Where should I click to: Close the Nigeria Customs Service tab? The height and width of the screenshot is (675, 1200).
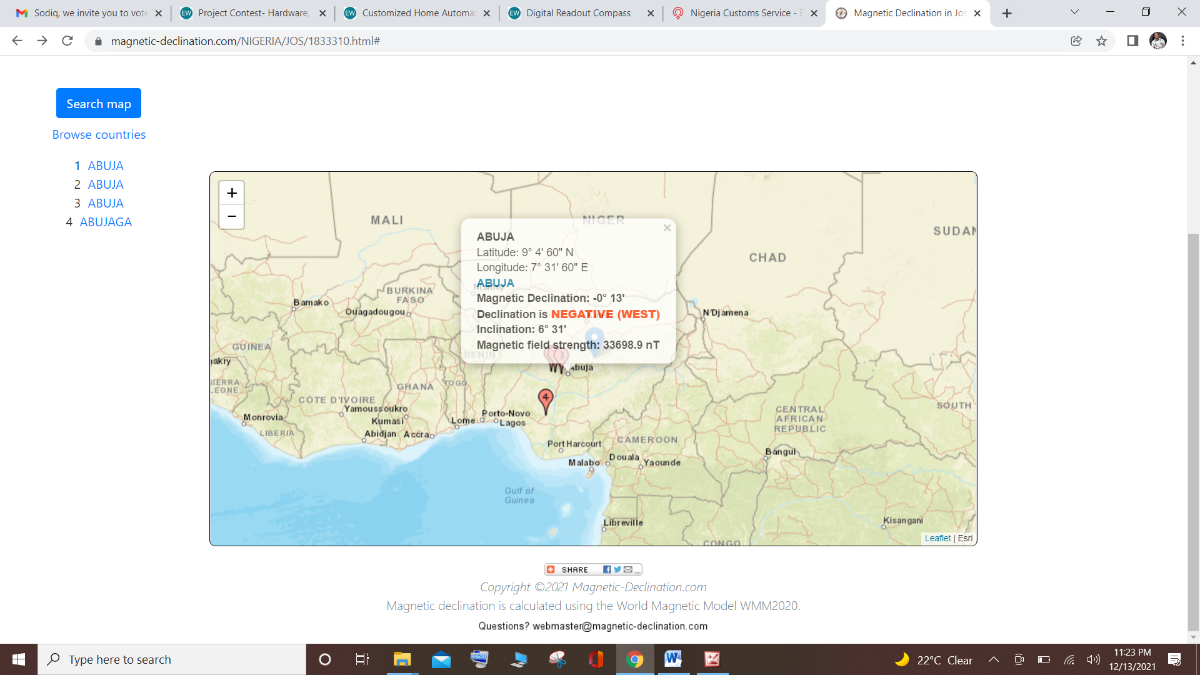click(x=814, y=13)
